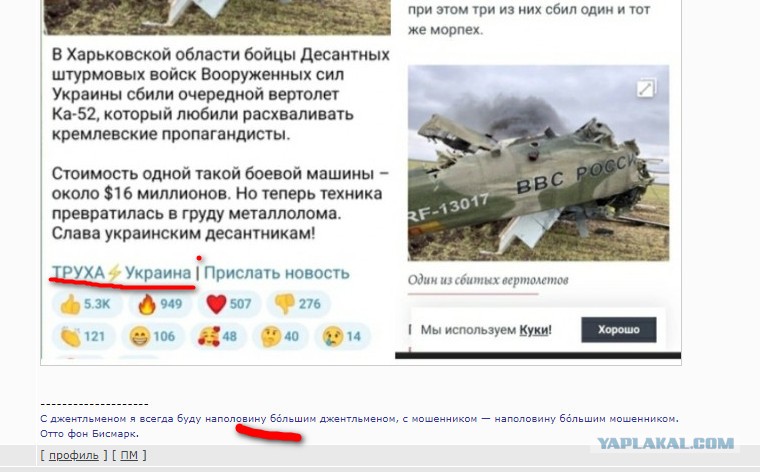Image resolution: width=760 pixels, height=473 pixels.
Task: Expand the helicopter photo via corner icon
Action: tap(646, 89)
